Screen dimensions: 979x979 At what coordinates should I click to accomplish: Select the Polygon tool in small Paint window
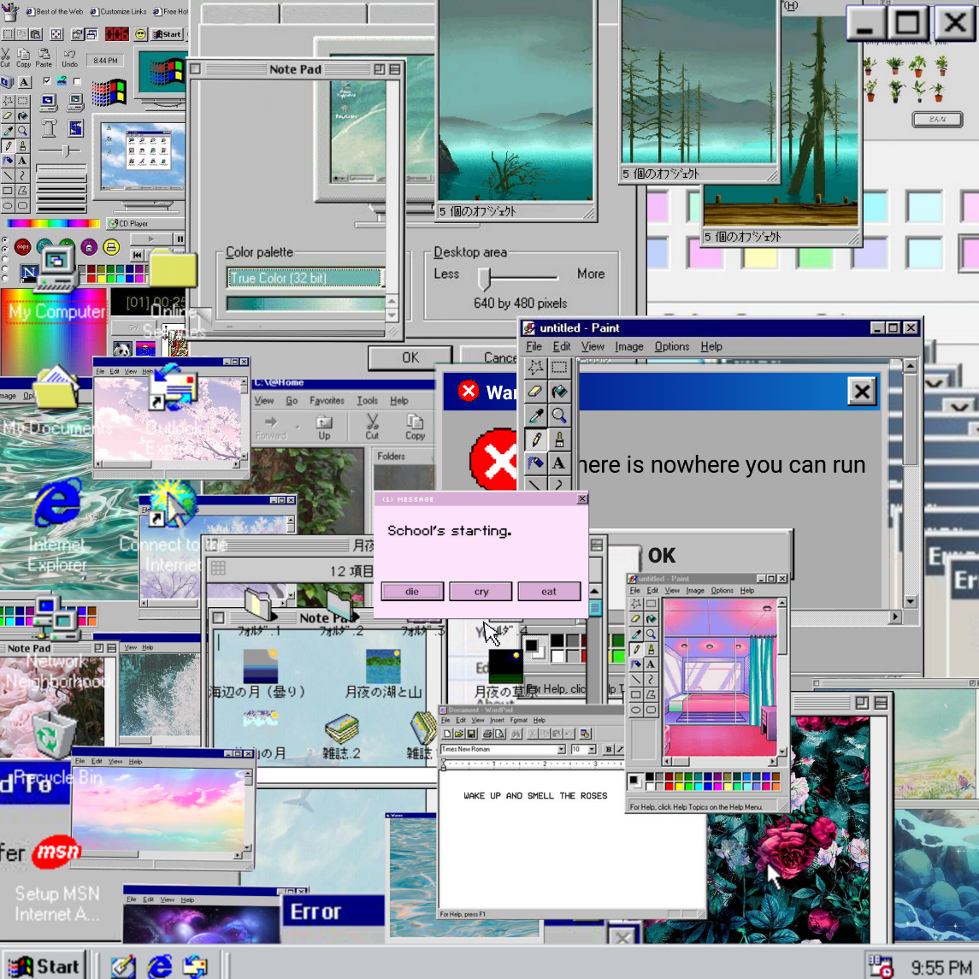tap(651, 695)
